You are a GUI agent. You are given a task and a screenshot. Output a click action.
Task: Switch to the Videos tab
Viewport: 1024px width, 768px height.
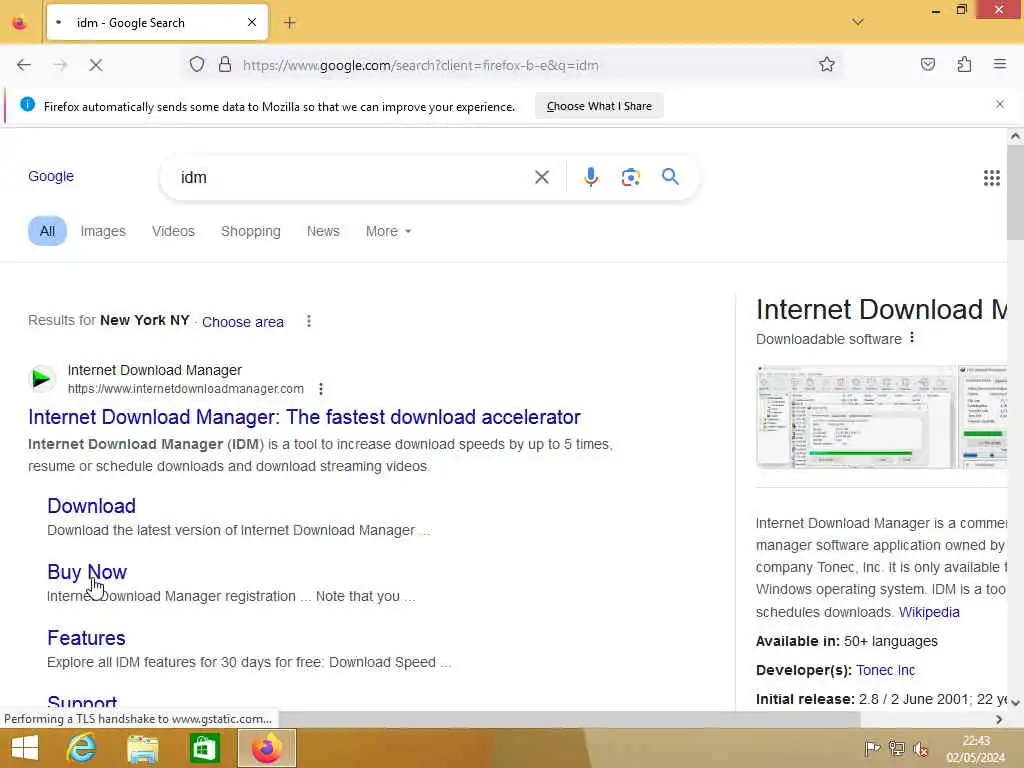click(173, 231)
